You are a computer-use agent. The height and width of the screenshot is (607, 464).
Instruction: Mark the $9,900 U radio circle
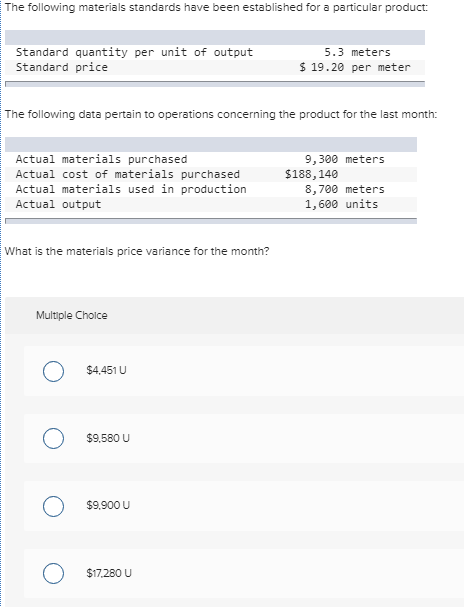coord(53,506)
